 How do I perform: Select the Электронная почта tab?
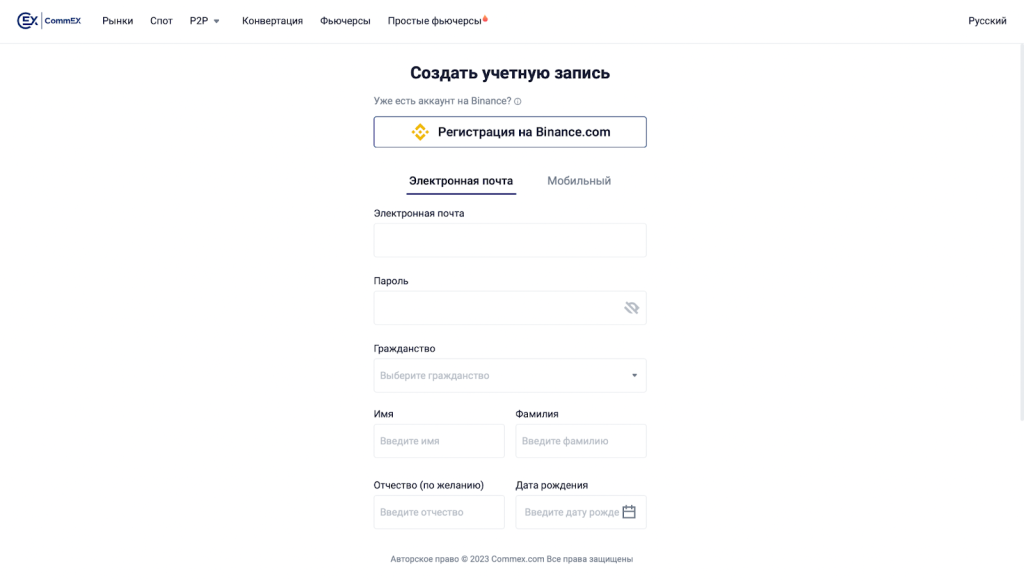(461, 181)
